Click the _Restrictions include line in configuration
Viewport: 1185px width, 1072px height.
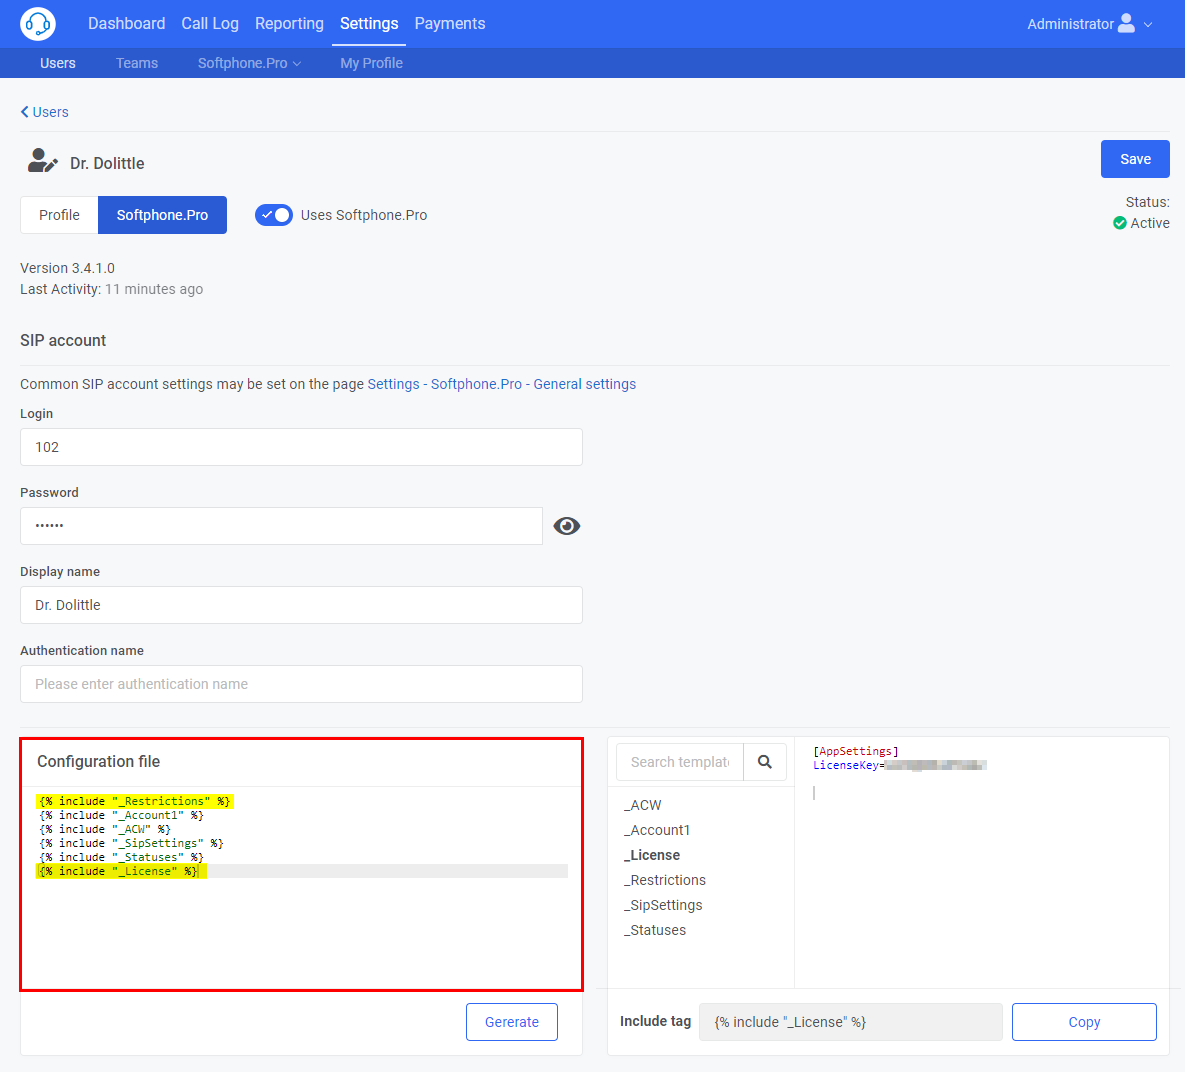click(135, 801)
